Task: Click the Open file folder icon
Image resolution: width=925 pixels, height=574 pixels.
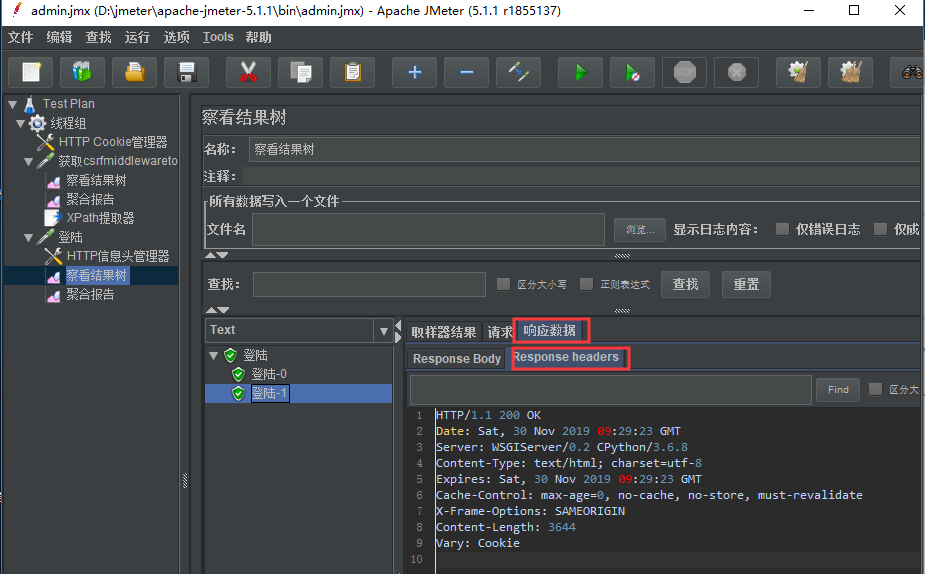Action: 135,73
